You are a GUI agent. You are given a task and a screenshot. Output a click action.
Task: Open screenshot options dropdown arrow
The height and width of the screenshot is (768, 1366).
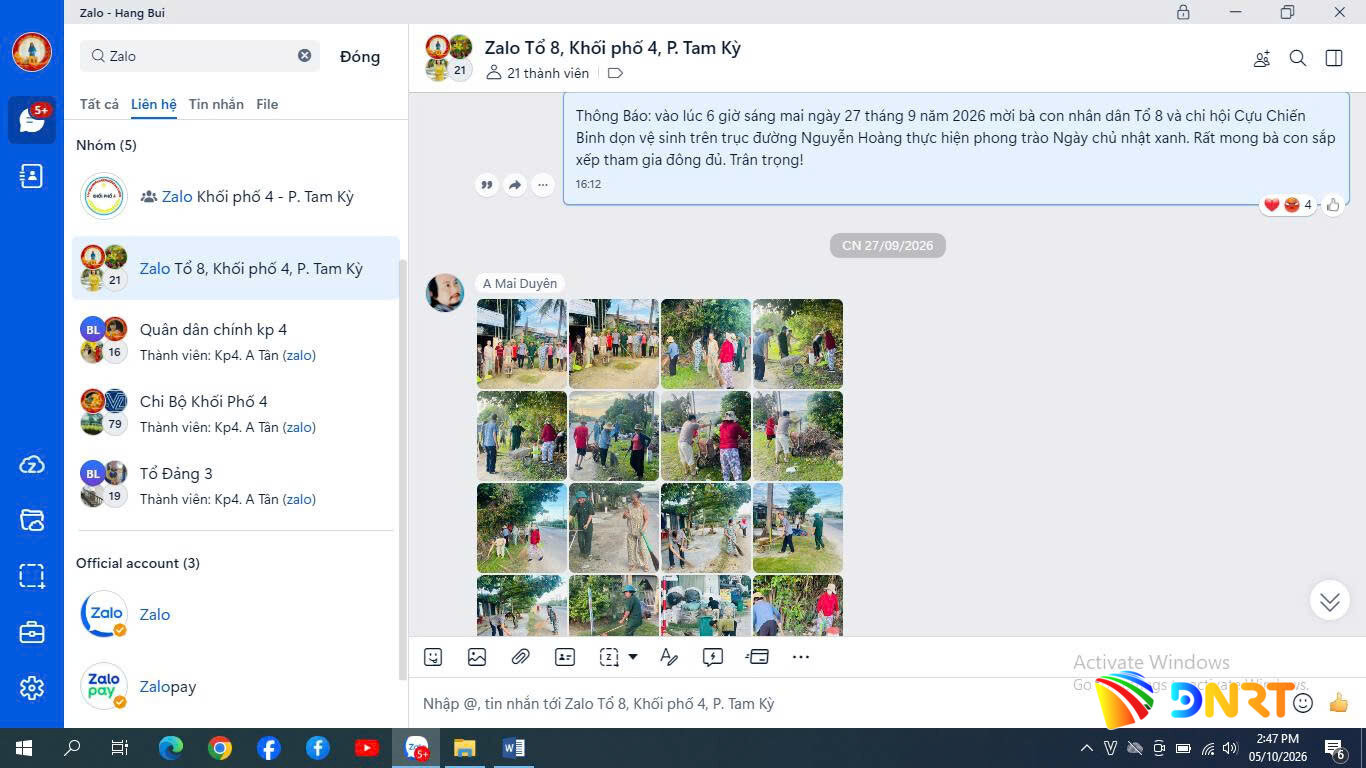tap(633, 657)
